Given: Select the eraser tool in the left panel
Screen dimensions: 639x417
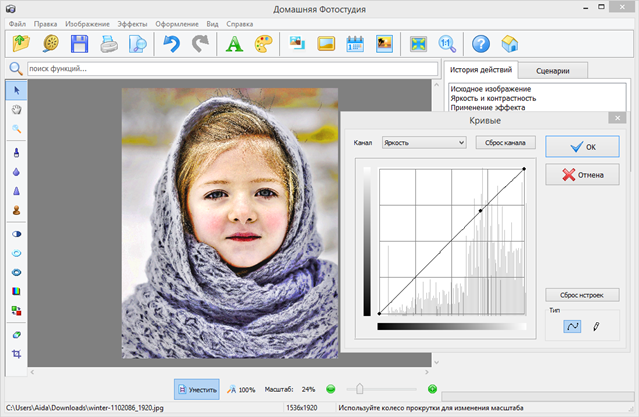Looking at the screenshot, I should pyautogui.click(x=16, y=335).
